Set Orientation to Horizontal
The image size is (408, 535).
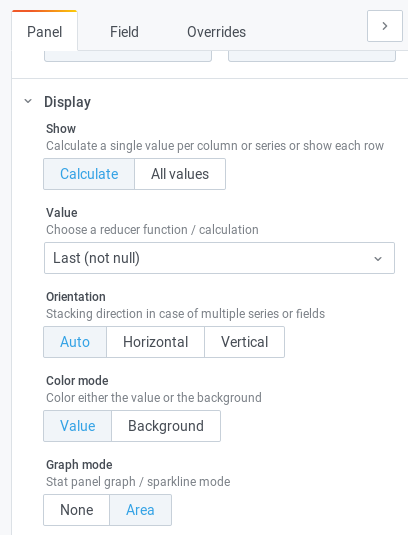[x=156, y=342]
